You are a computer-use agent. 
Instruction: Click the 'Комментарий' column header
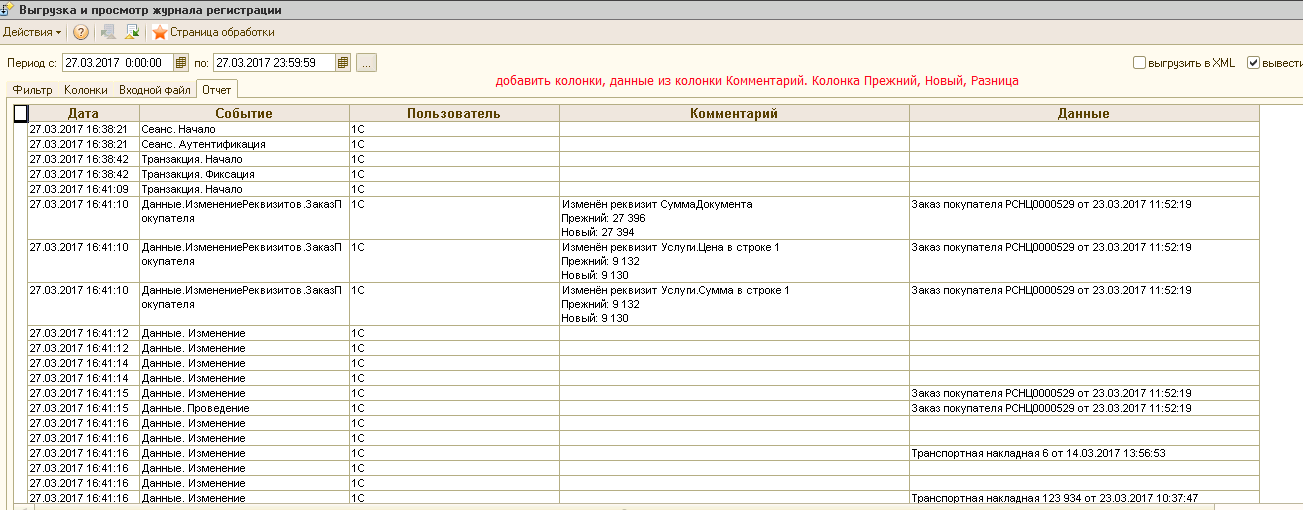(734, 114)
